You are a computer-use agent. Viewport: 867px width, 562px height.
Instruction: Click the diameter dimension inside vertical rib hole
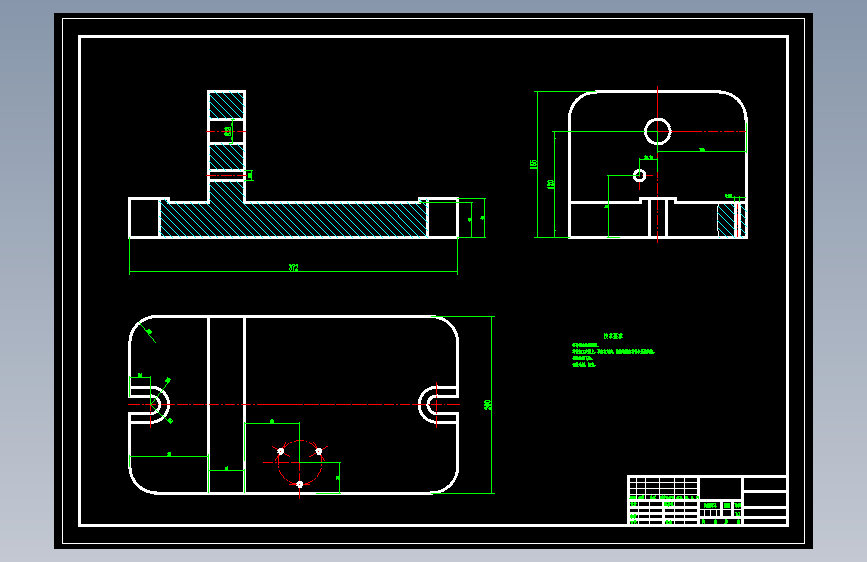pos(228,132)
